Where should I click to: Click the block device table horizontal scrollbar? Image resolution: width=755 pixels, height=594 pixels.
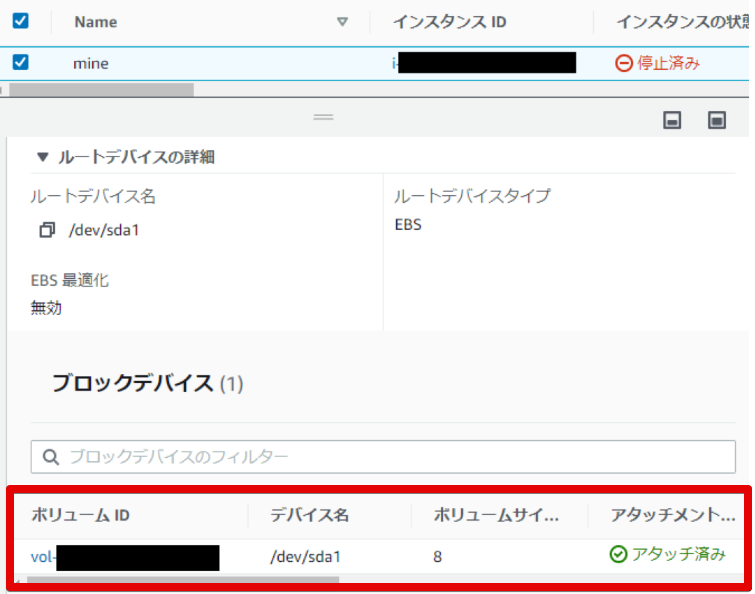(183, 580)
